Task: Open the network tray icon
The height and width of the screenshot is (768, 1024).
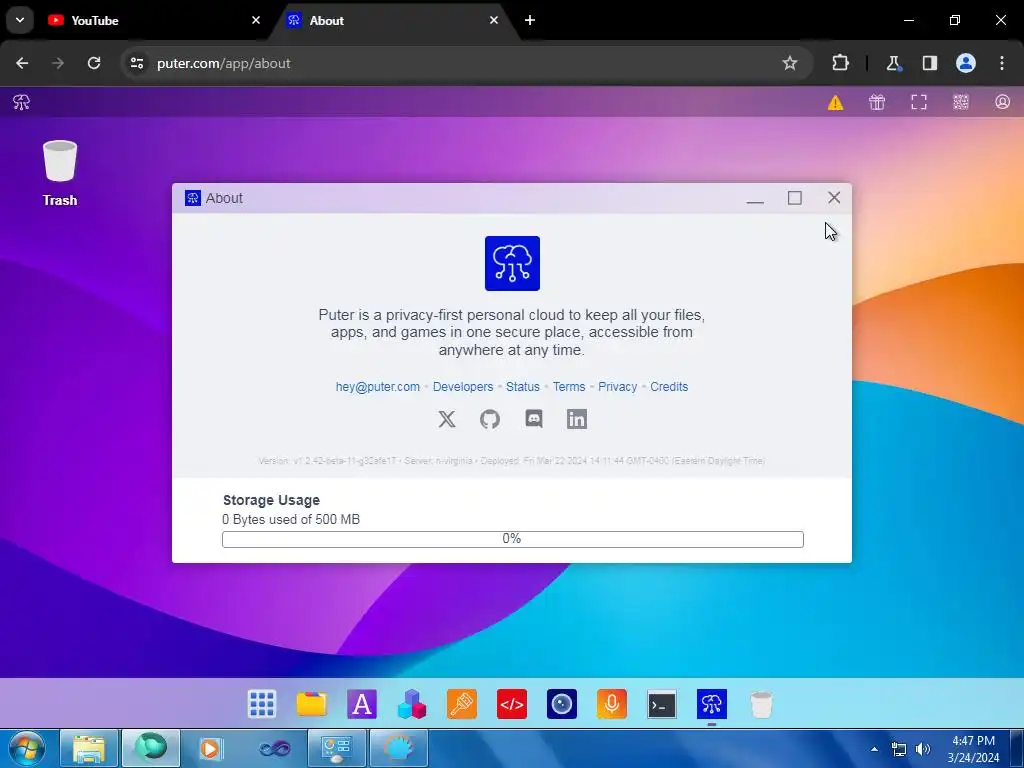Action: click(x=899, y=749)
